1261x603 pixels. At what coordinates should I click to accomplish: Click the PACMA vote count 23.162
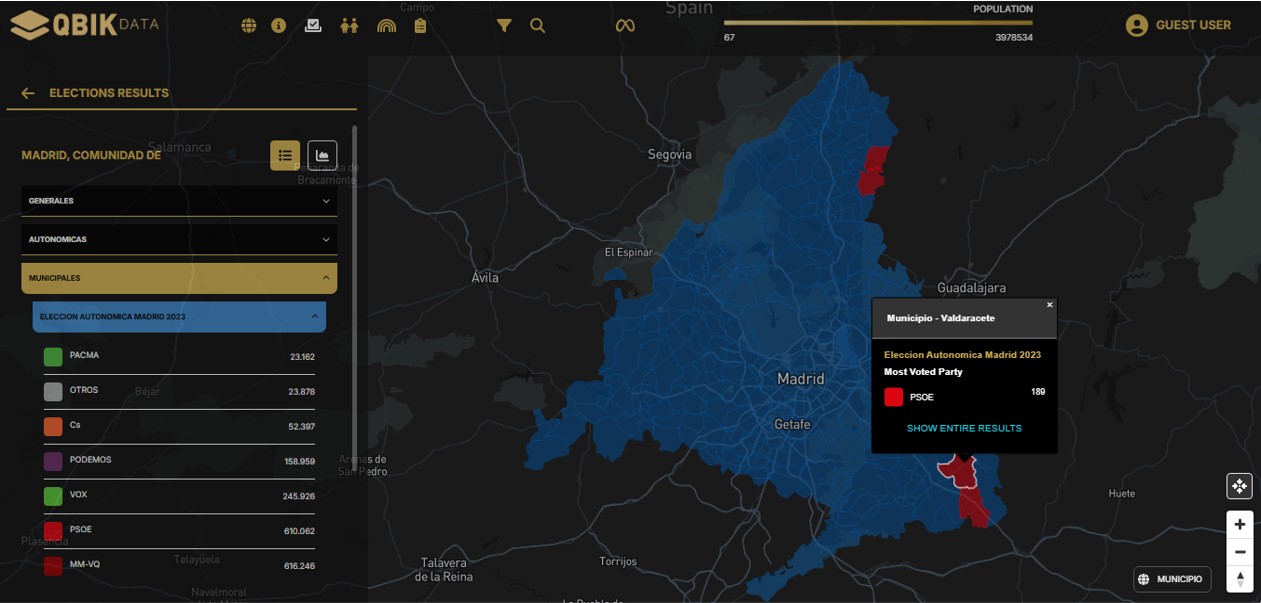pos(302,357)
